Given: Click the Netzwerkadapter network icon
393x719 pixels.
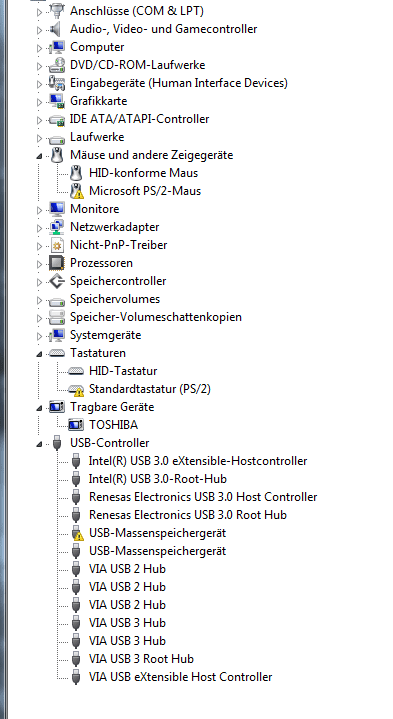Looking at the screenshot, I should click(57, 227).
